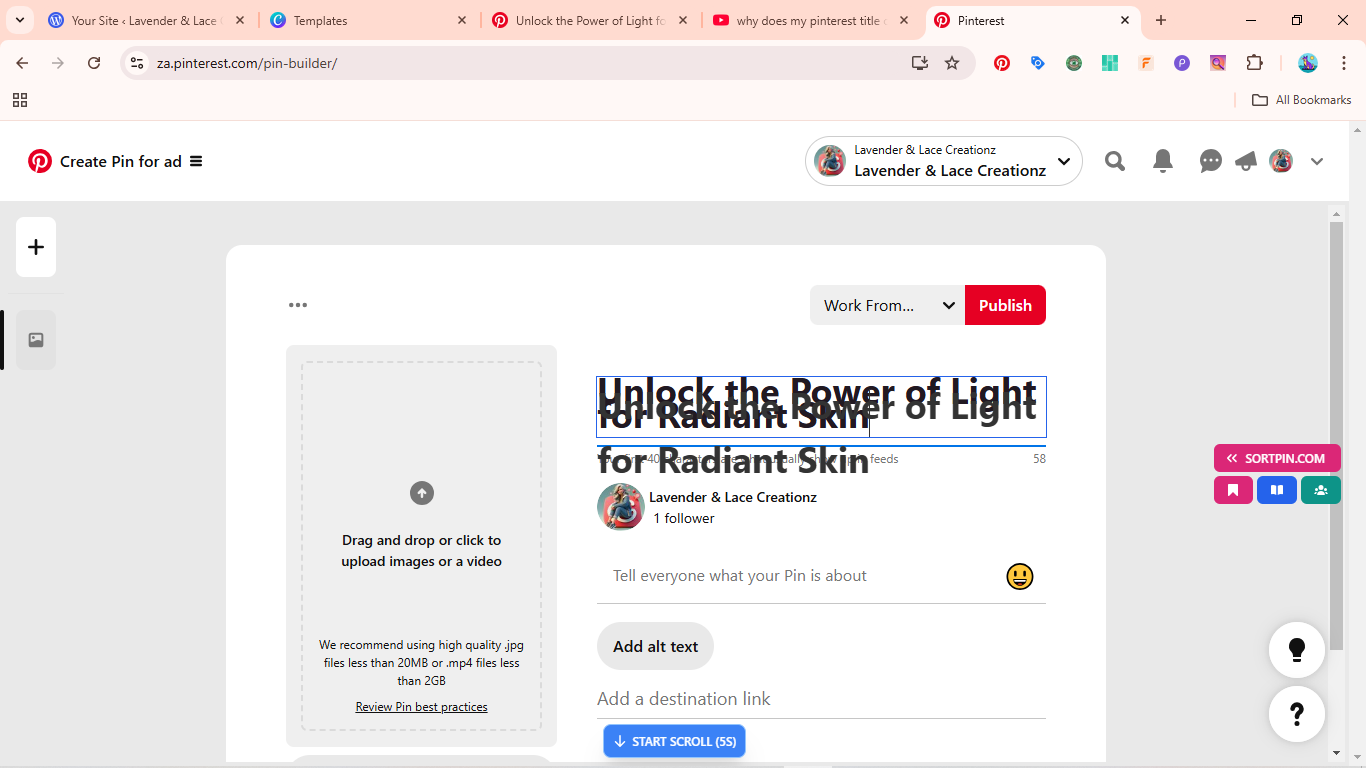Open the Chrome three-dot menu

[1344, 63]
